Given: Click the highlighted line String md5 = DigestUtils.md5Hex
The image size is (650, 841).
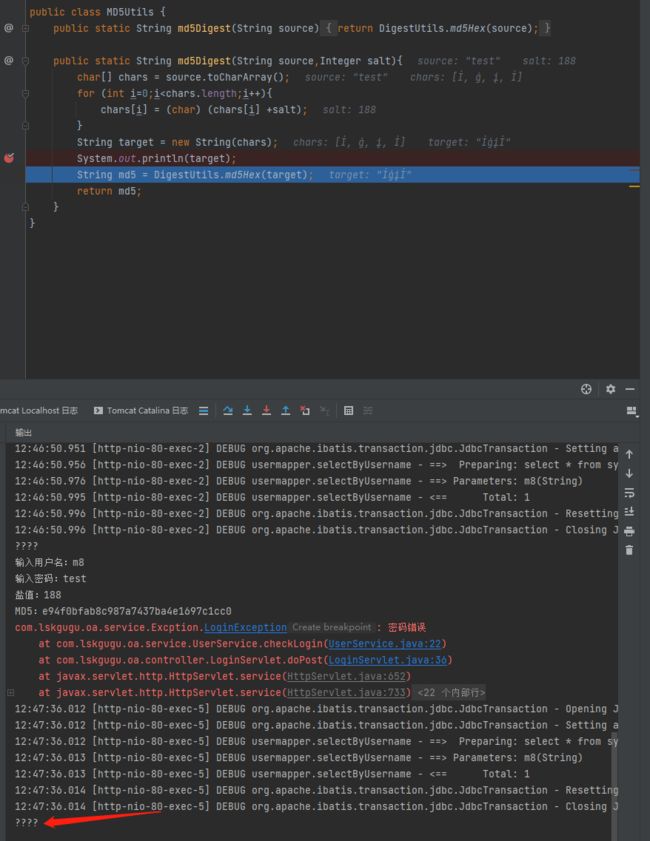Looking at the screenshot, I should (x=333, y=174).
